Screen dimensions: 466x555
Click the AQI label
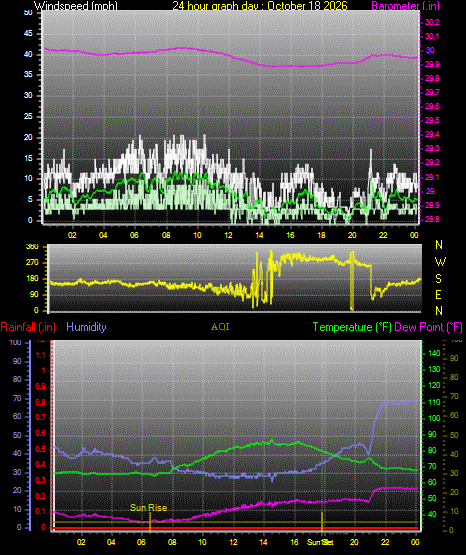220,327
